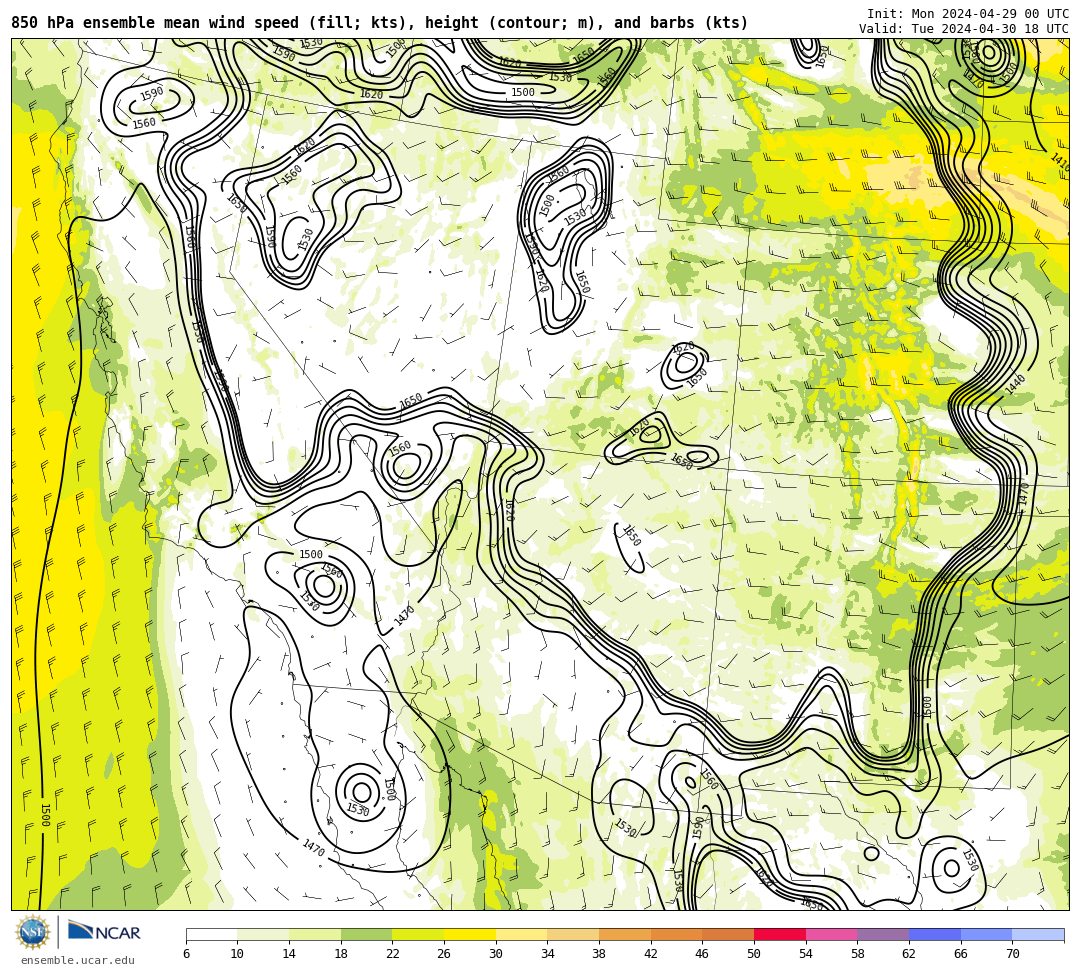Viewport: 1080px width, 973px height.
Task: Pick the light orange 34–38 kts colorbar segment
Action: tap(573, 934)
